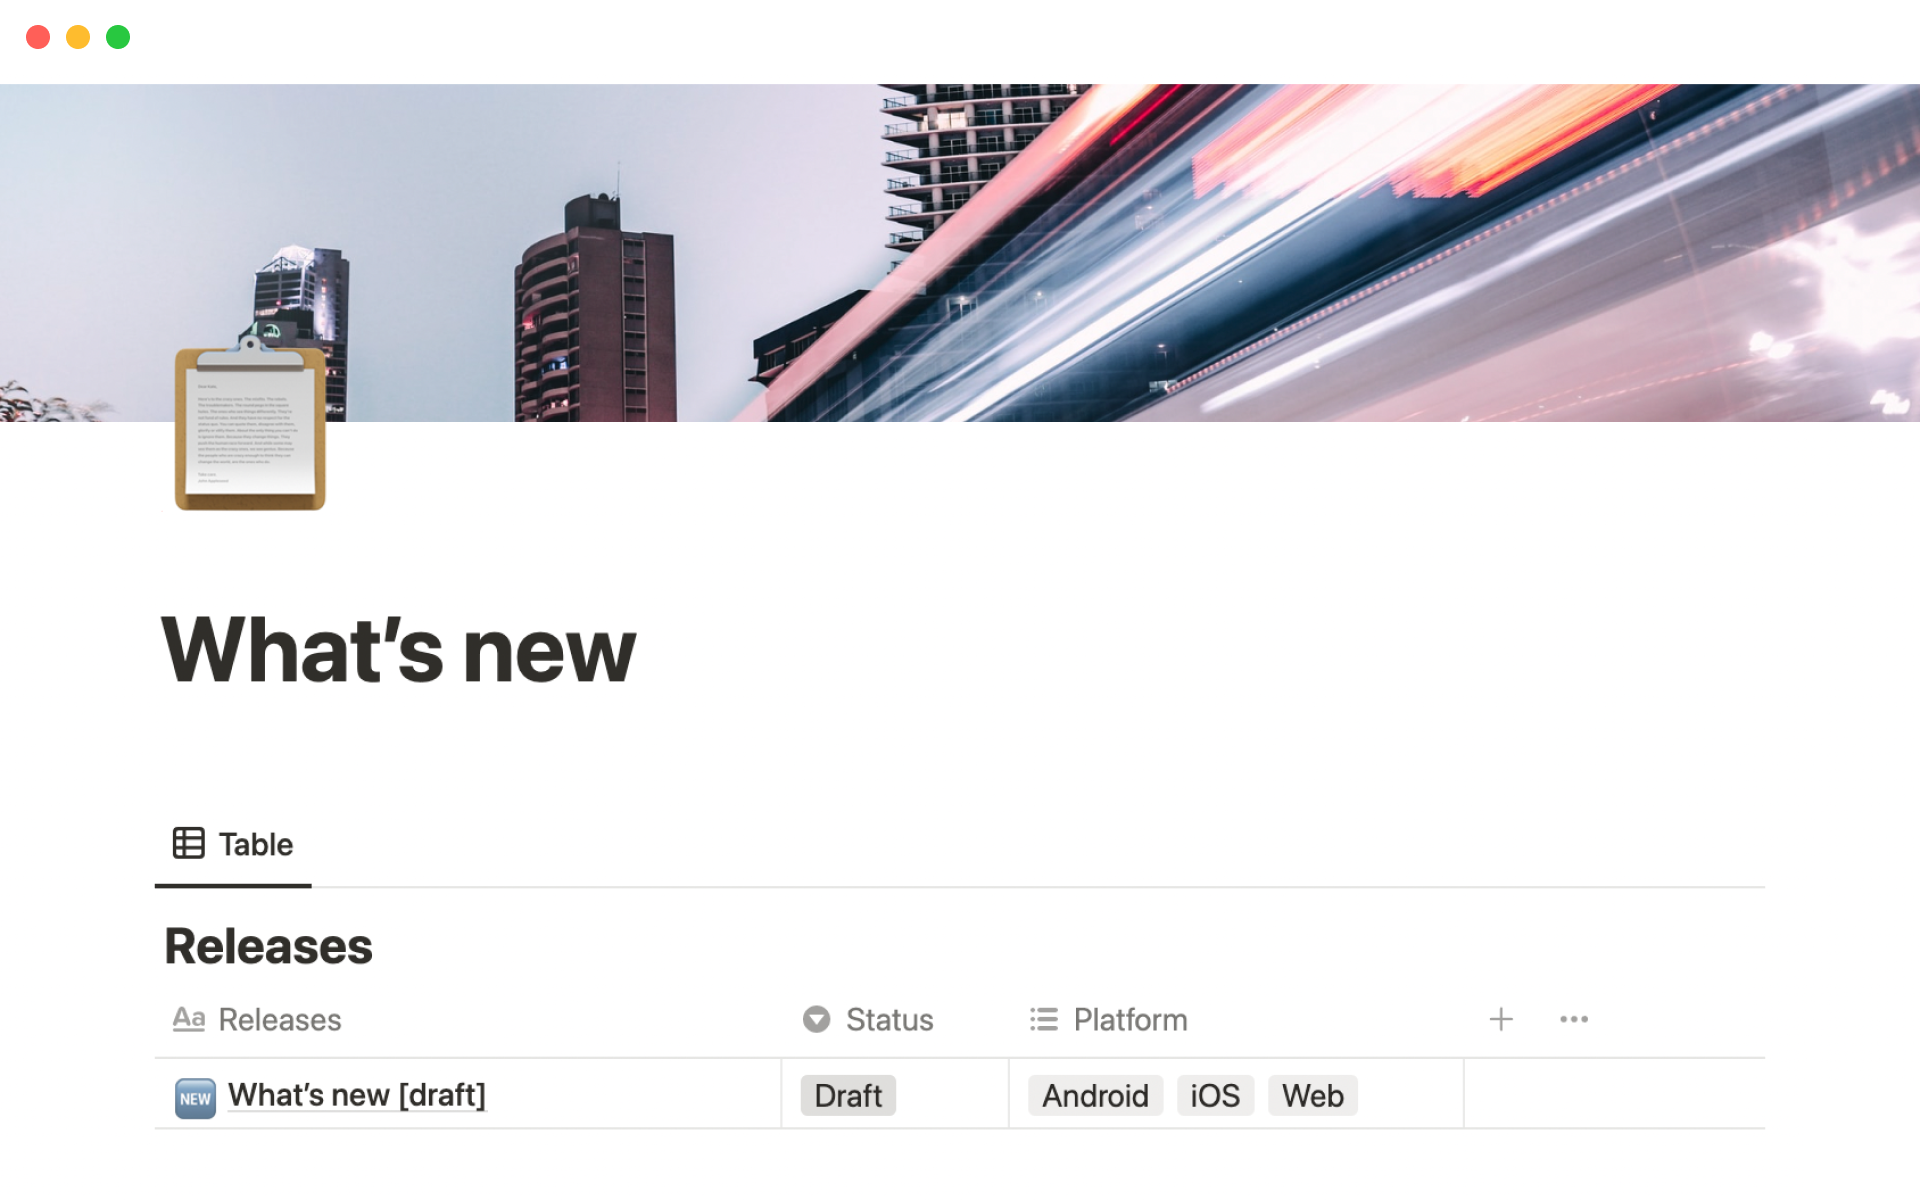The width and height of the screenshot is (1920, 1200).
Task: Open the Platform column header menu
Action: coord(1236,1019)
